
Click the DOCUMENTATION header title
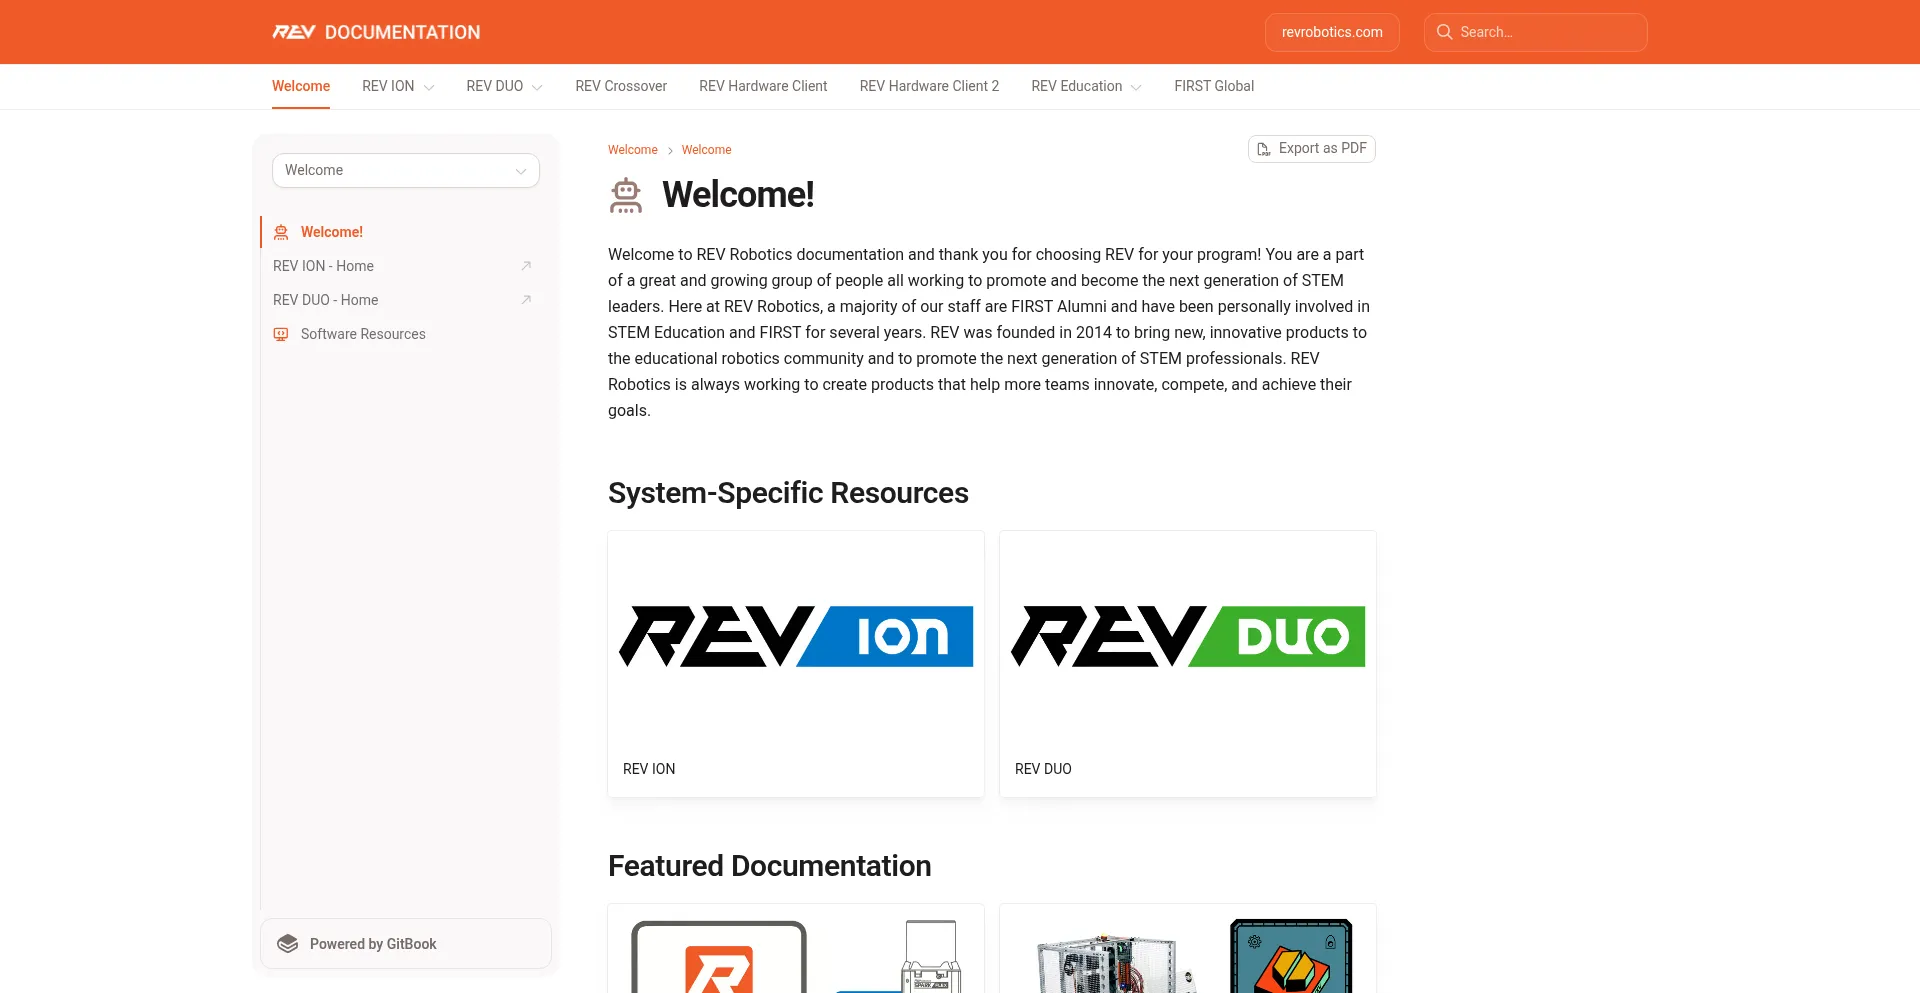[402, 32]
